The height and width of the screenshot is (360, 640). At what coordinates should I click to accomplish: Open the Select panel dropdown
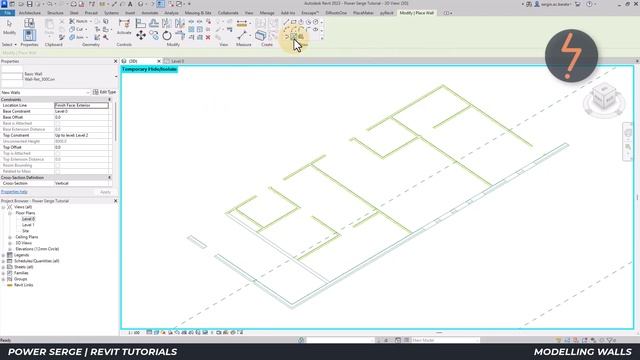coord(9,44)
